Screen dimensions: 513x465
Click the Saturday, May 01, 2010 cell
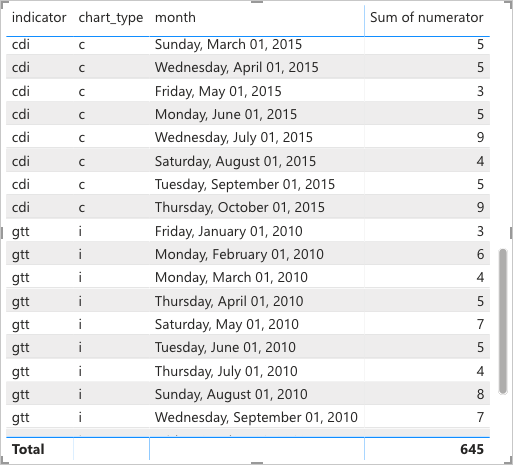coord(227,324)
